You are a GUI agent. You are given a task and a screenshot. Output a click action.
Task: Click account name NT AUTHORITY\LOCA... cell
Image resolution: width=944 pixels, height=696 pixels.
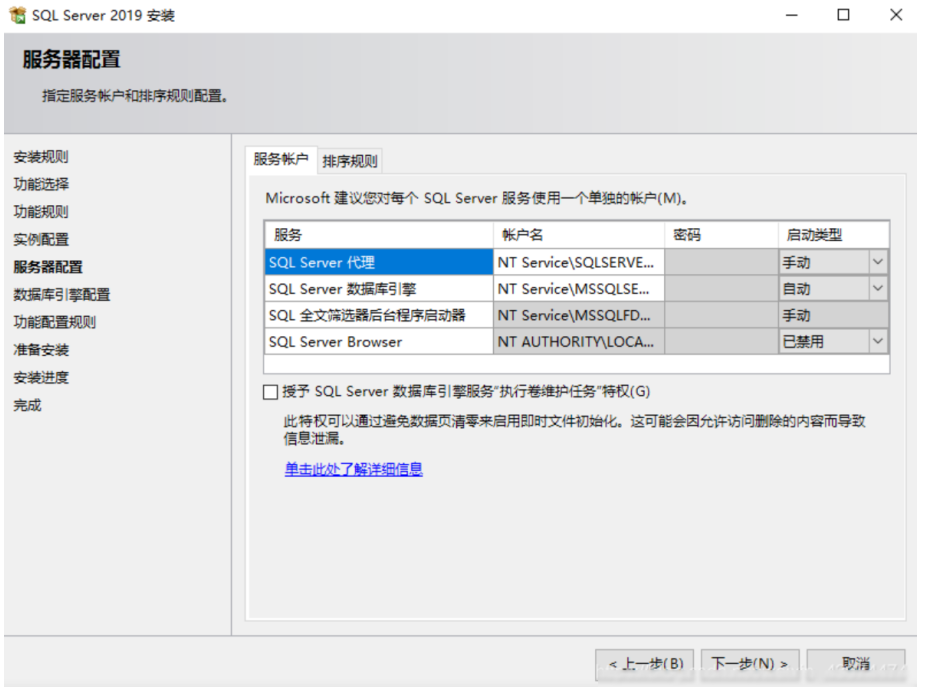579,341
